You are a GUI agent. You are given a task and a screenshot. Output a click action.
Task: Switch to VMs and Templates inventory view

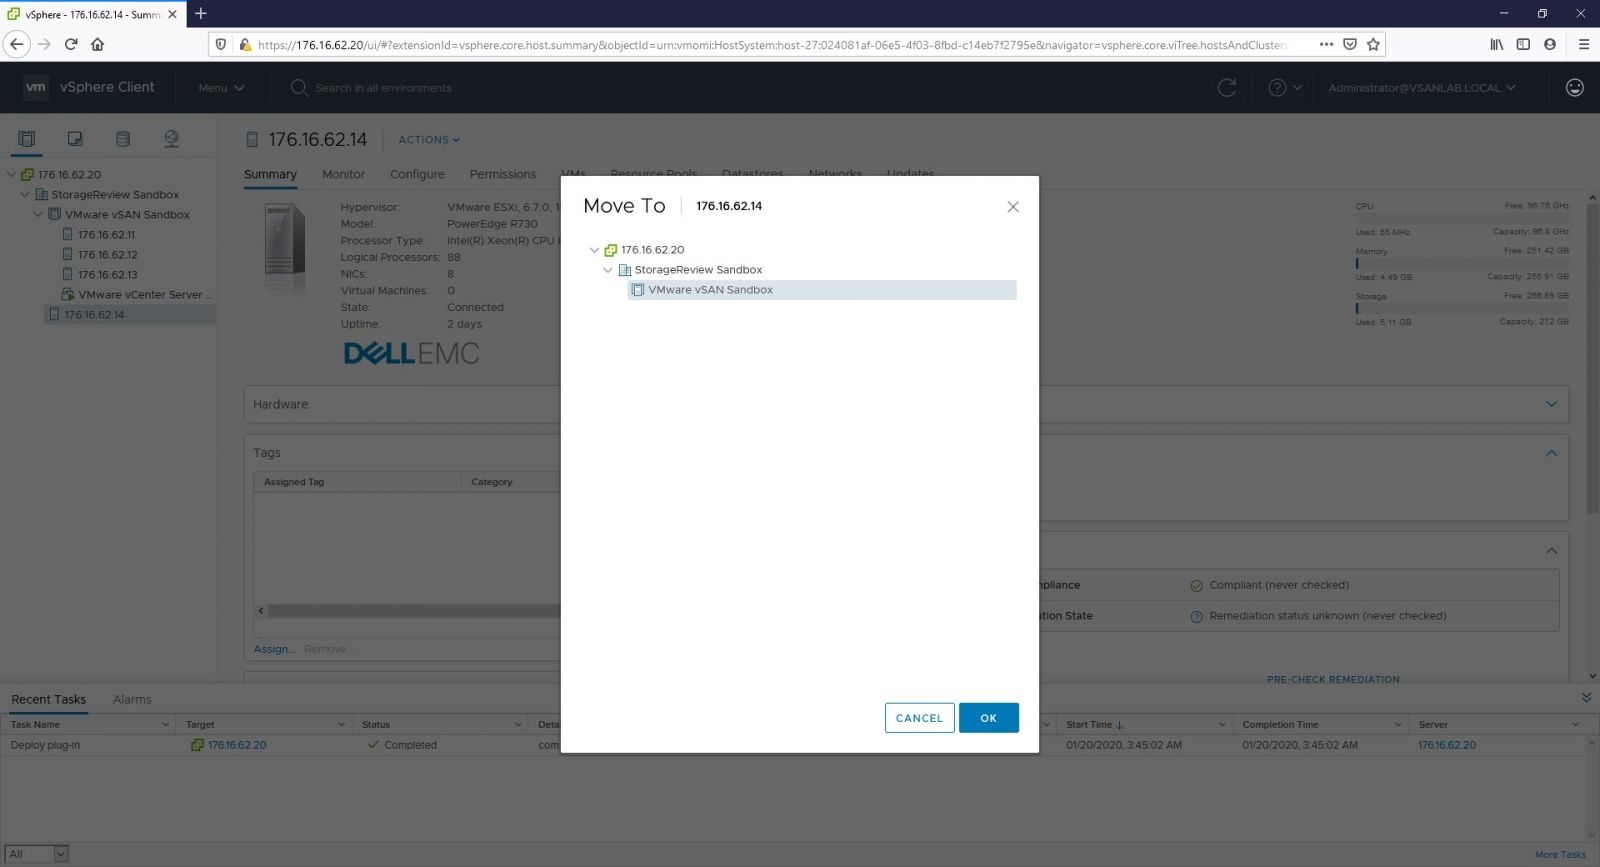click(x=75, y=139)
